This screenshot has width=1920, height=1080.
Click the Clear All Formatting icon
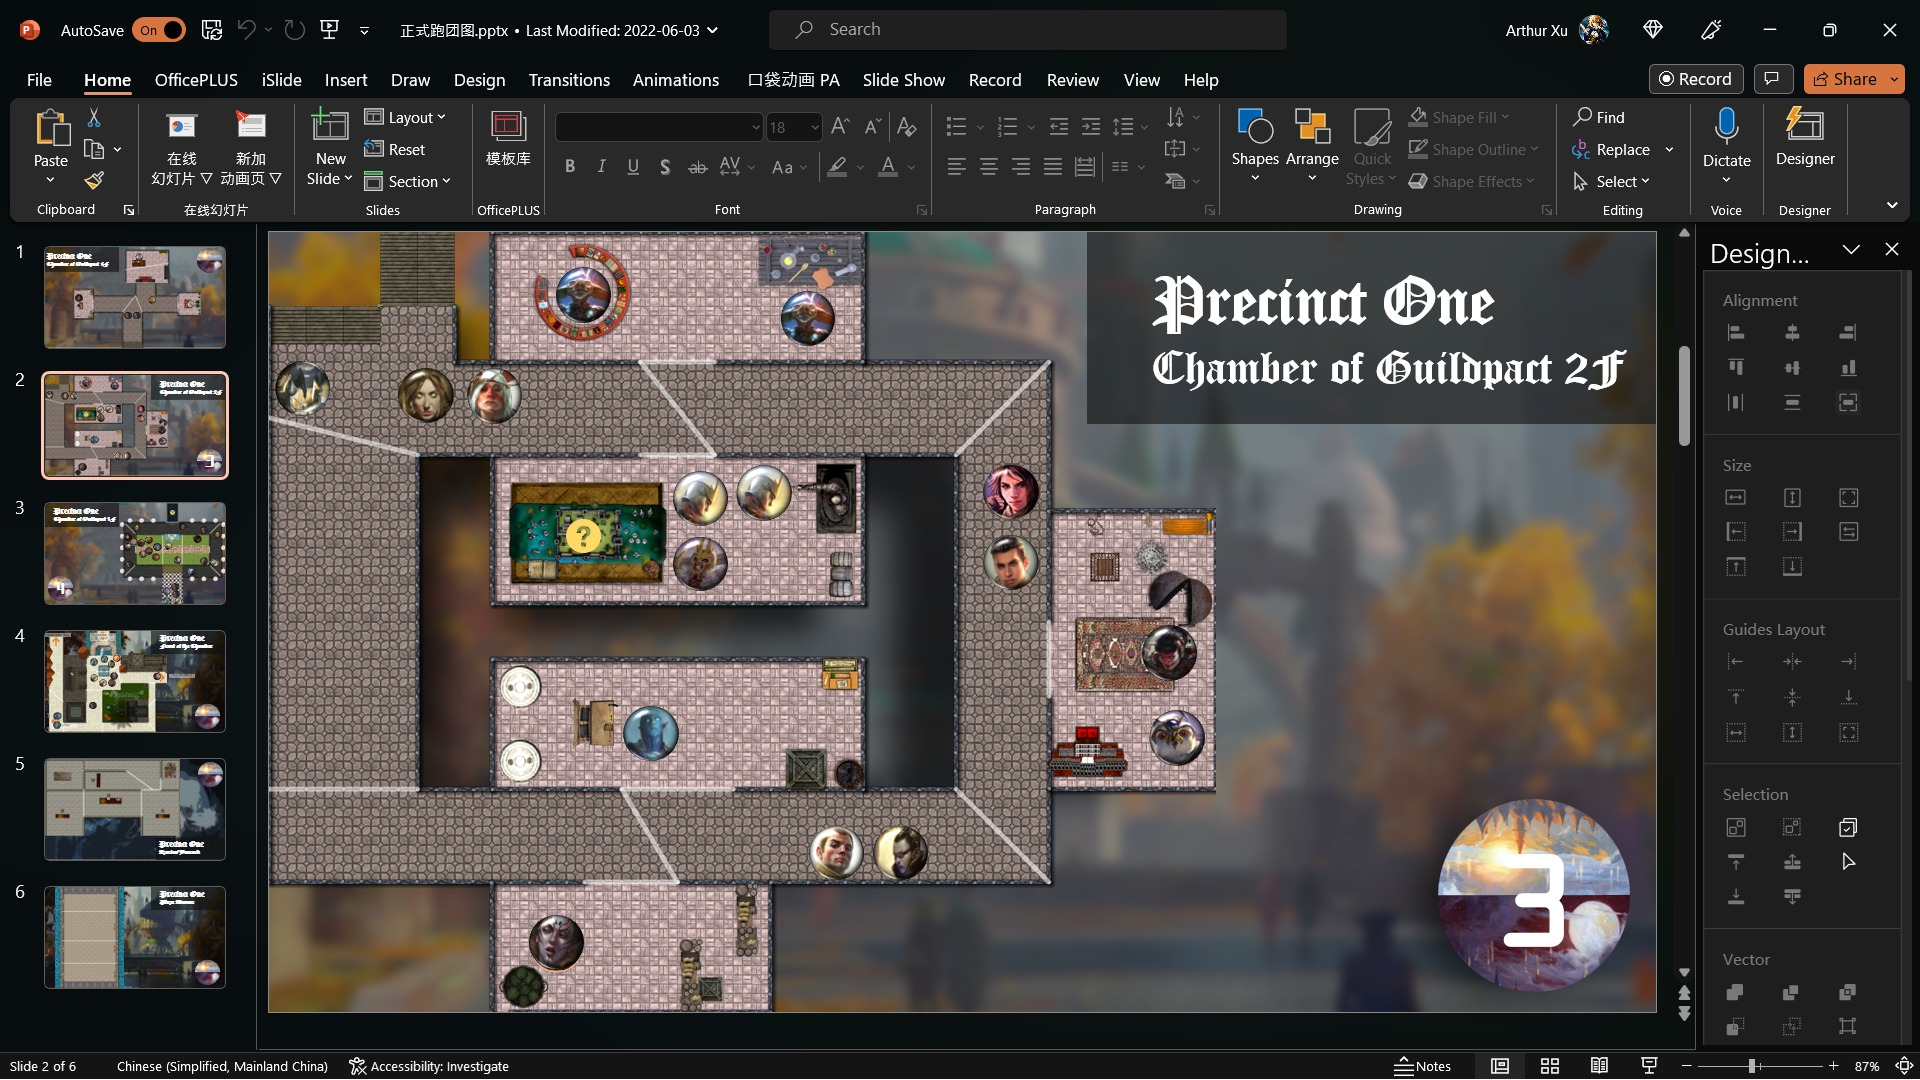click(x=906, y=127)
